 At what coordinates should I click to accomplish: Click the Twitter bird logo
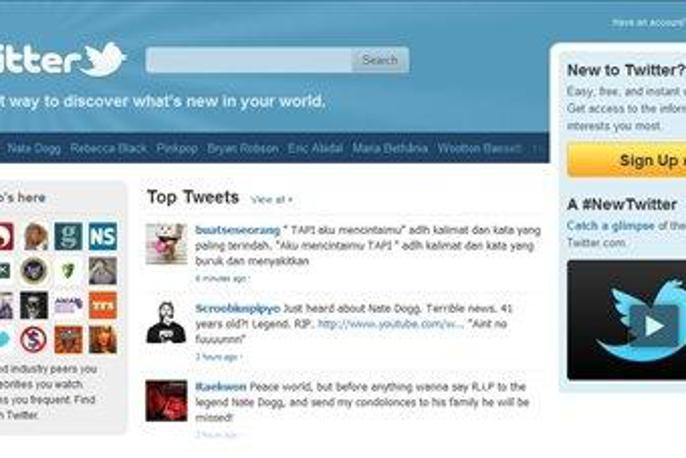[105, 59]
